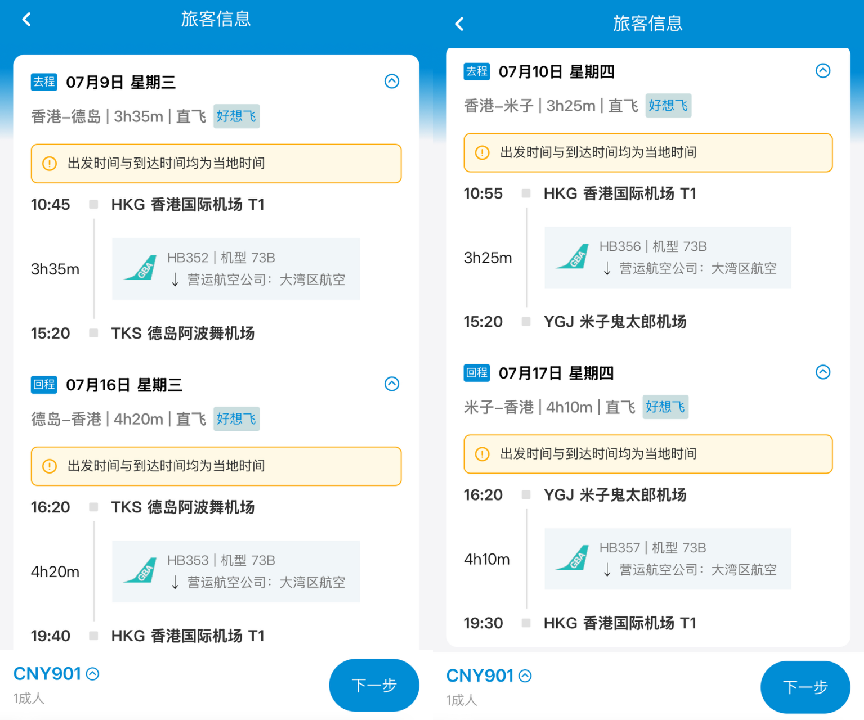
Task: Go back from the left passenger info screen
Action: [26, 19]
